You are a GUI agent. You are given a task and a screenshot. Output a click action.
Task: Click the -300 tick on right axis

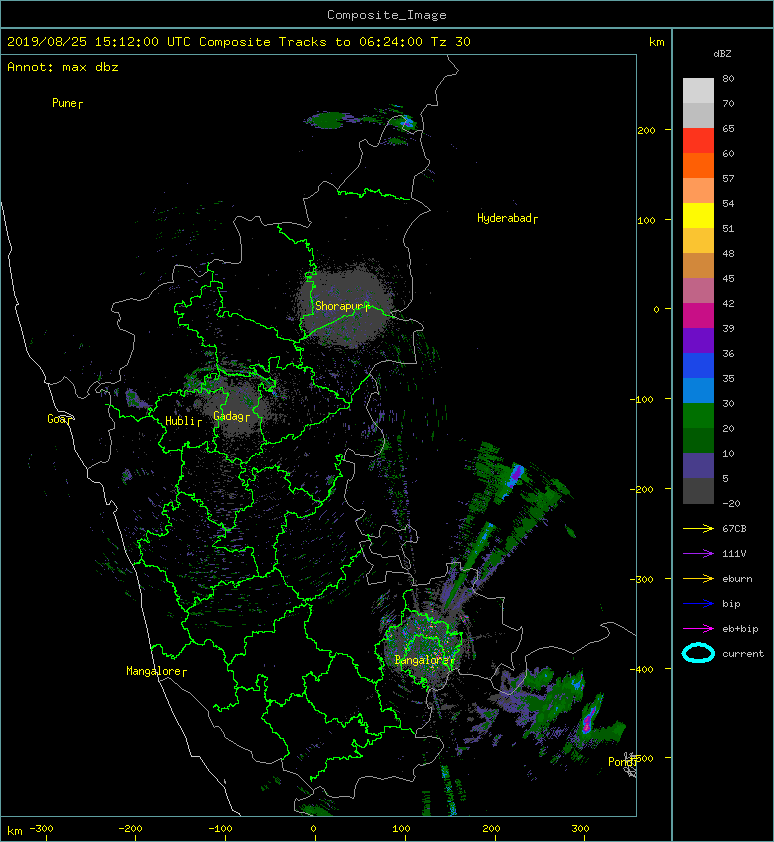point(642,579)
